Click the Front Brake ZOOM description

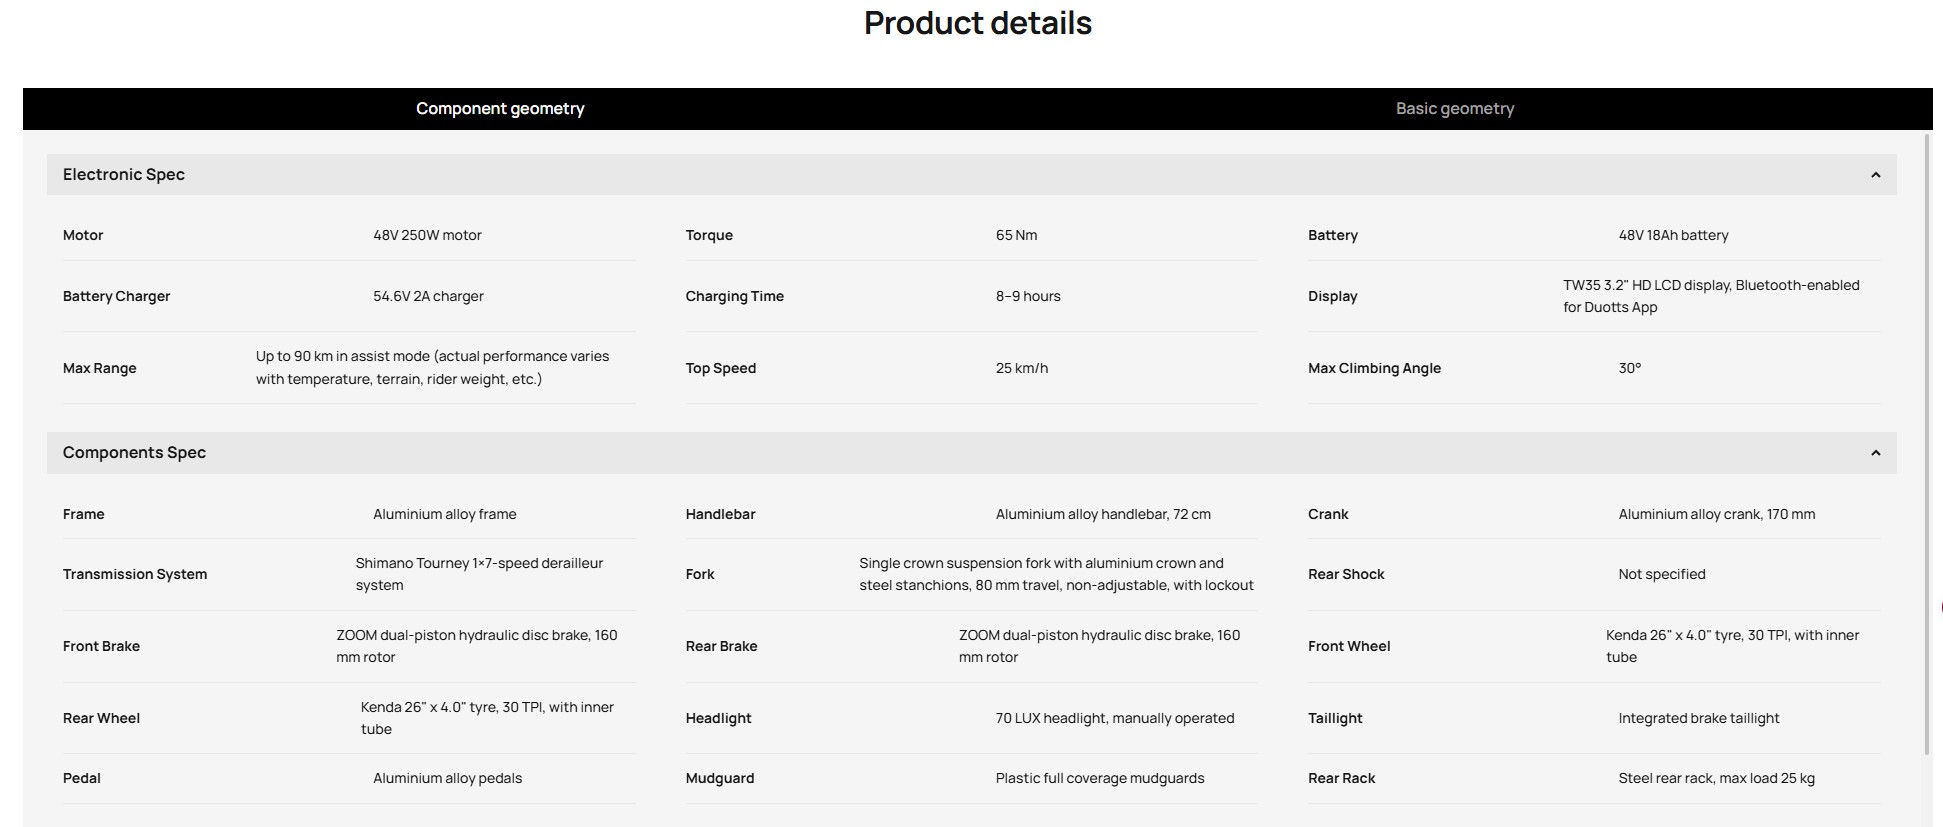pos(477,646)
